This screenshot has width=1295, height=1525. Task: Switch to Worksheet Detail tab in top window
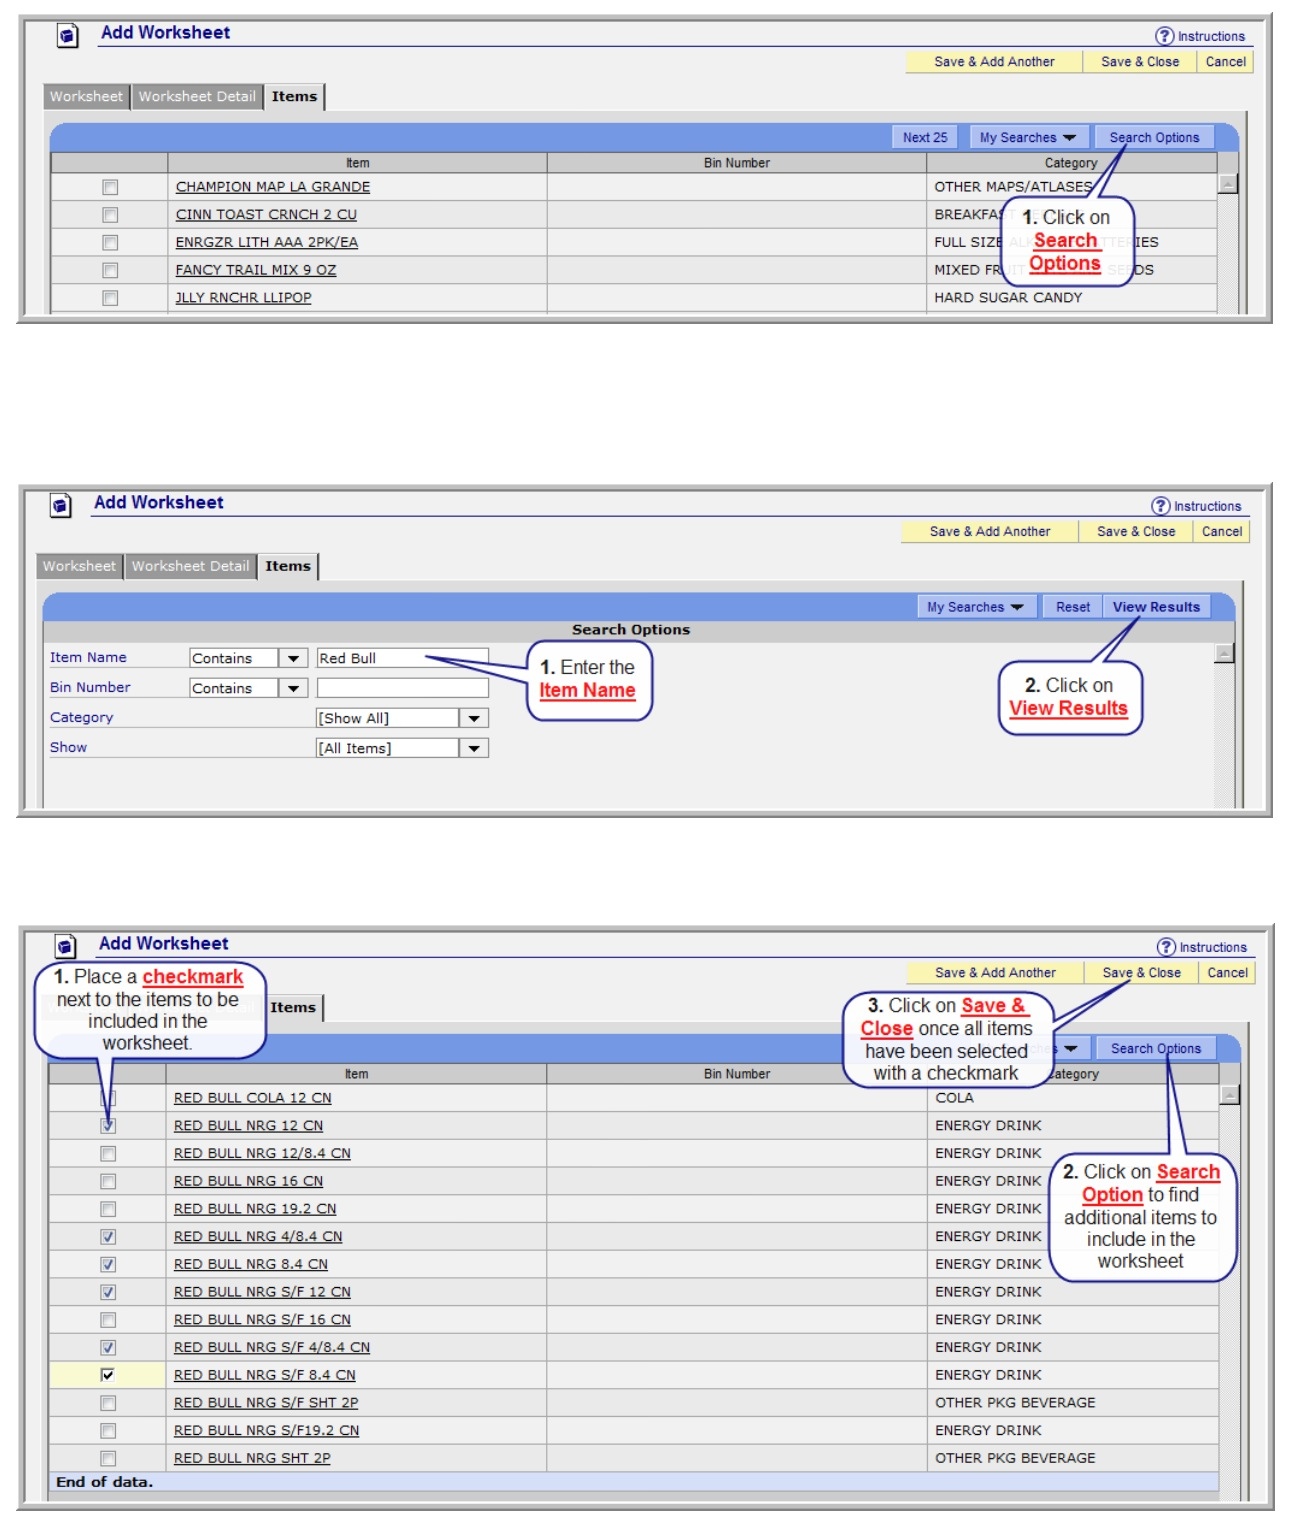coord(197,97)
